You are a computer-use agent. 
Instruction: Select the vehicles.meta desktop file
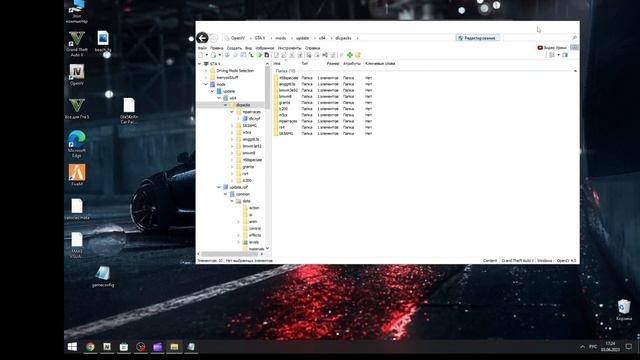77,209
